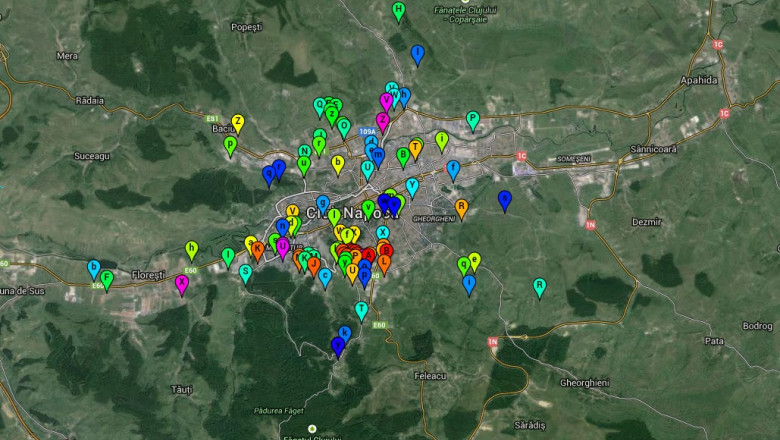
Task: Click the blue 109A road badge
Action: [x=368, y=132]
